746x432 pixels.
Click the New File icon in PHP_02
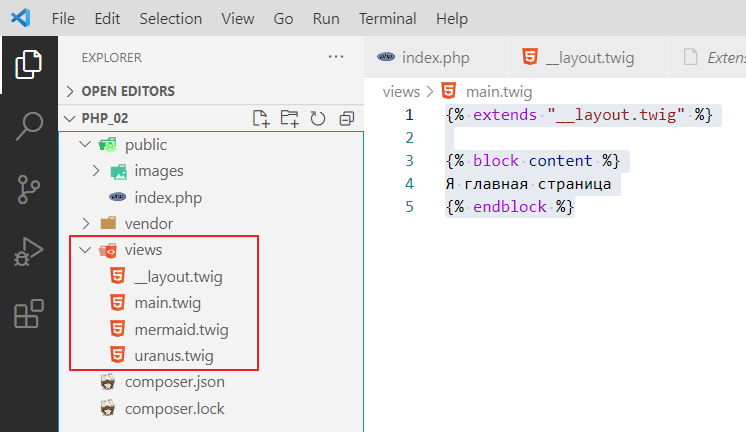click(x=261, y=119)
